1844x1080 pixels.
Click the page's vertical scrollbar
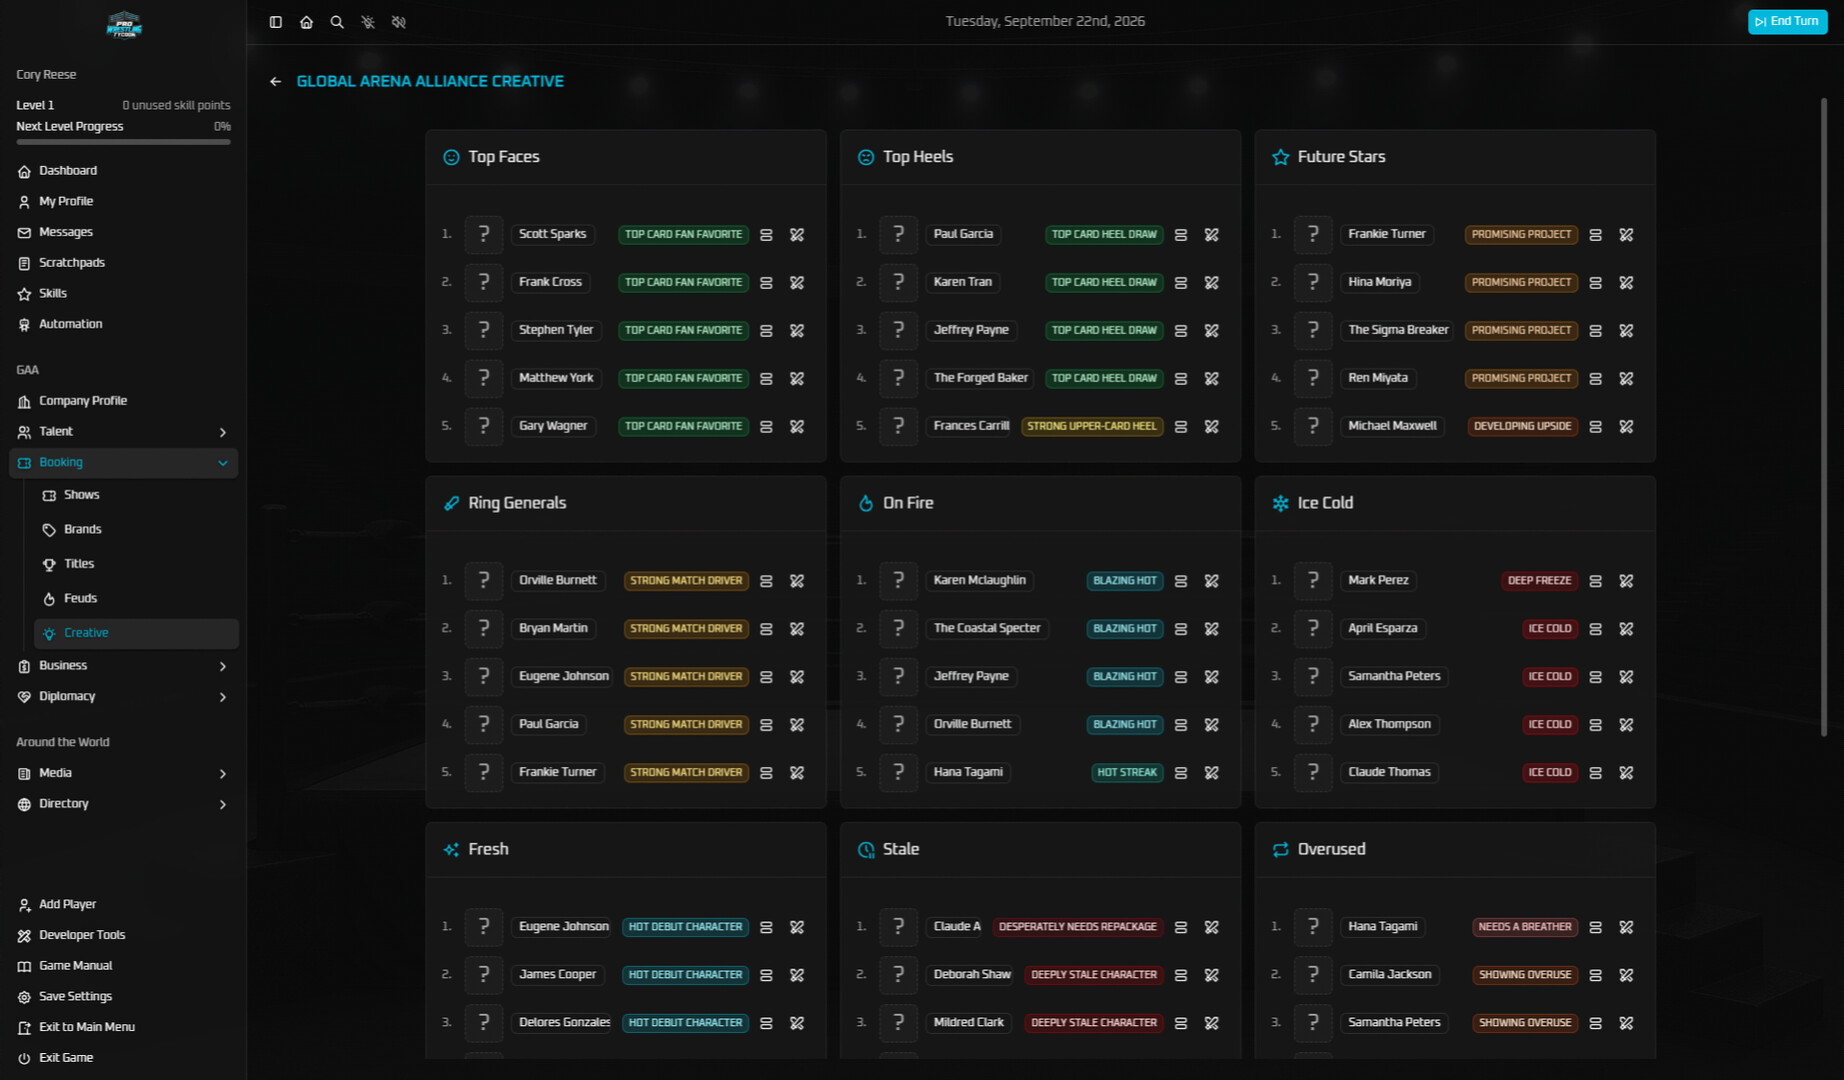(x=1824, y=417)
